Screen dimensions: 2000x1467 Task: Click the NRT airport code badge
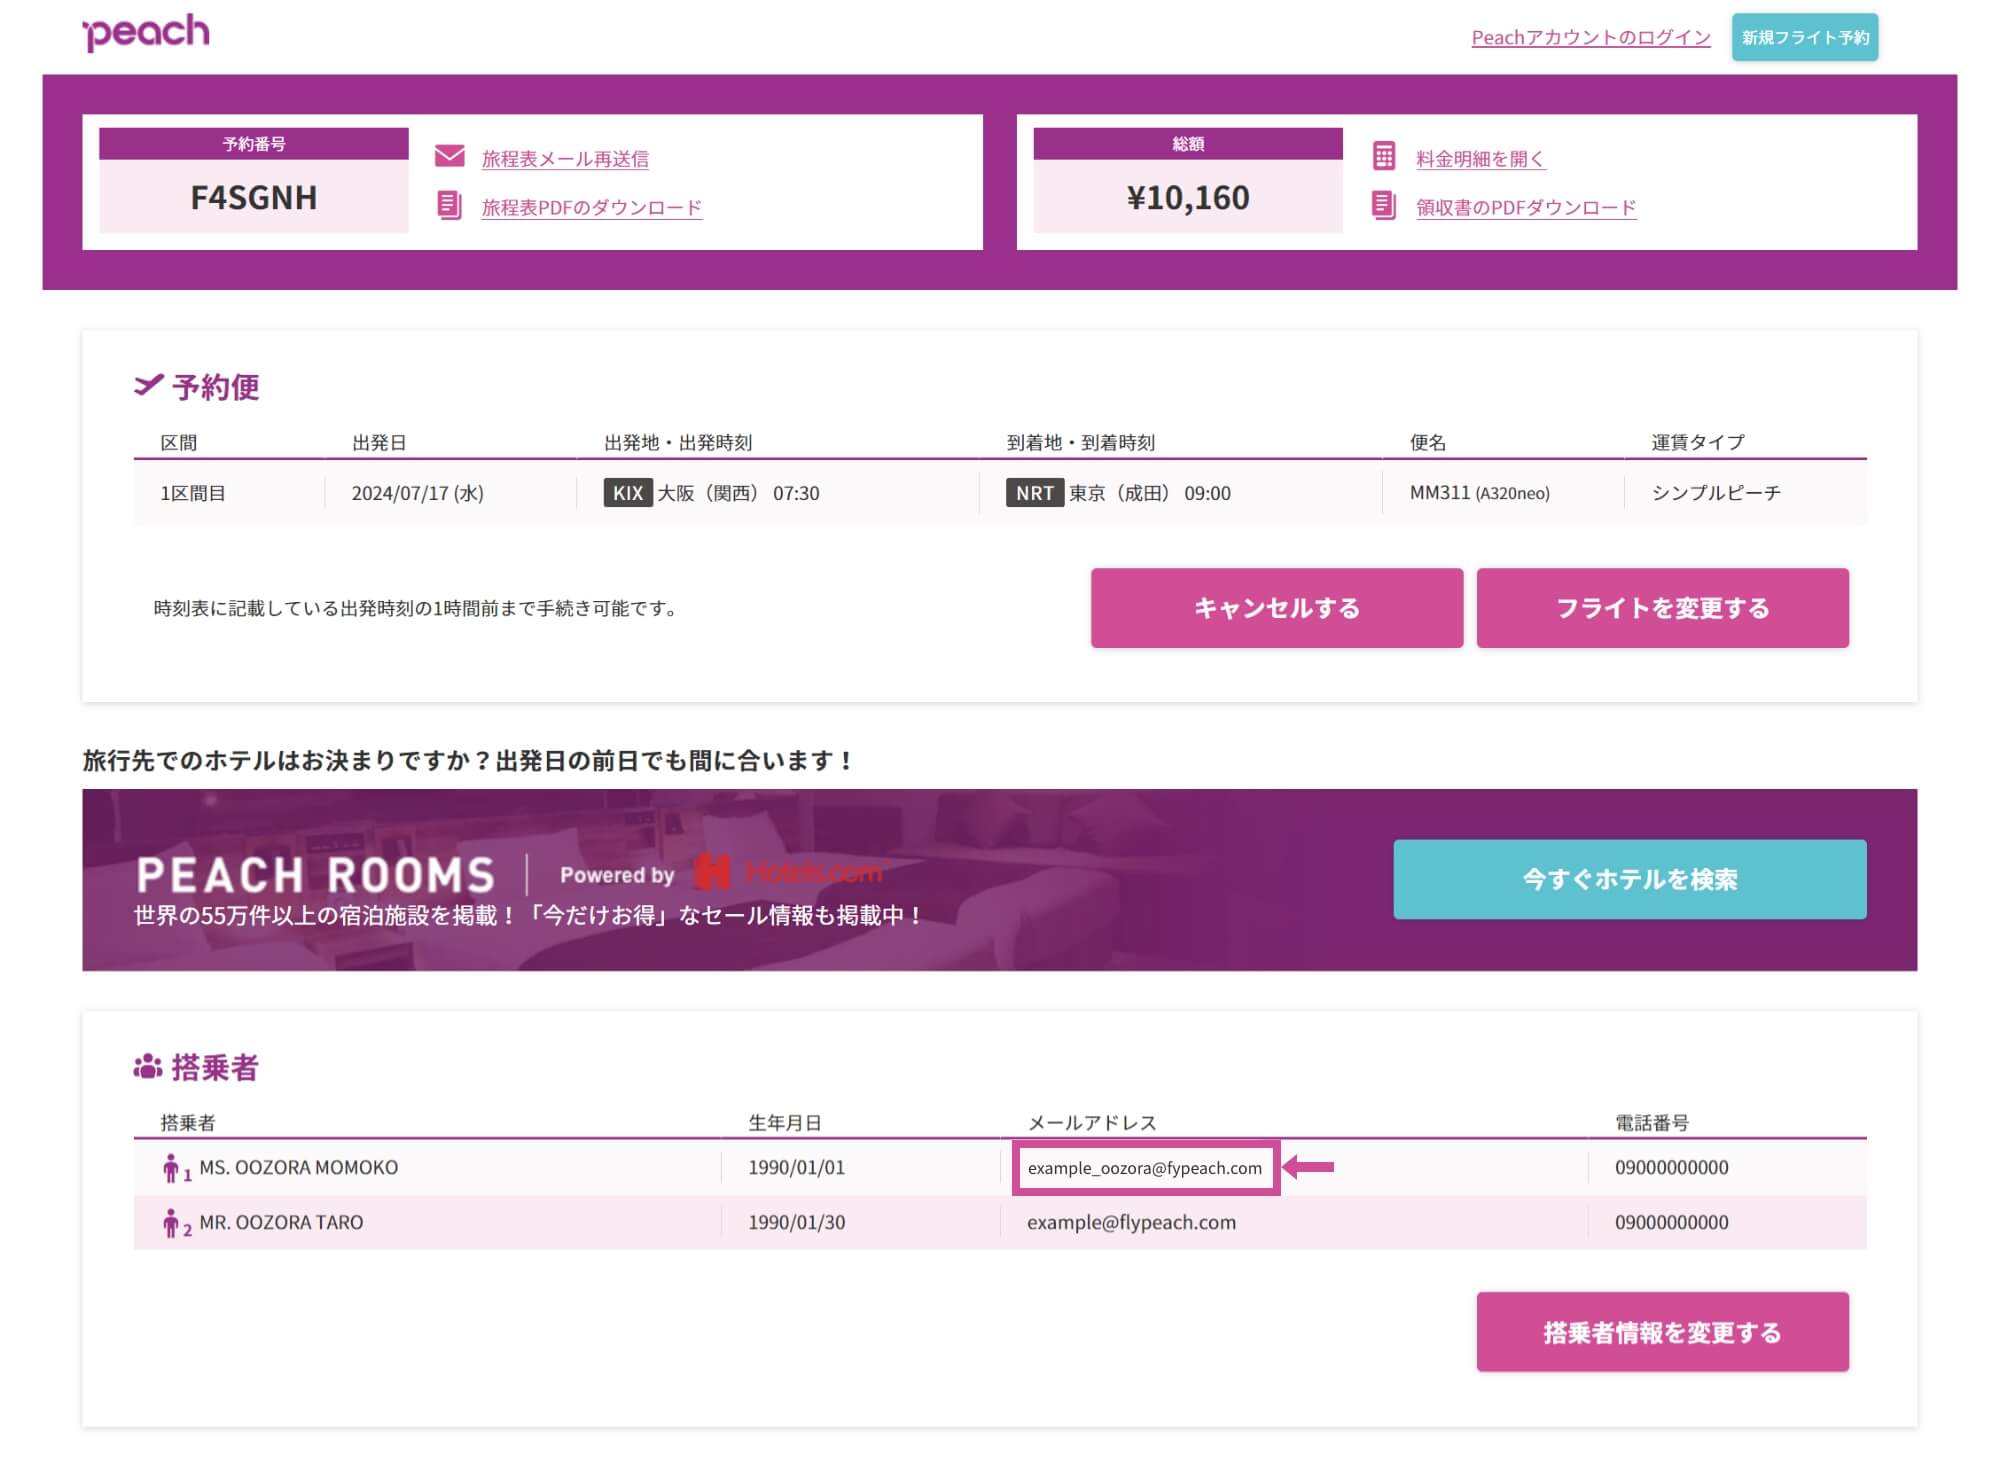[1035, 493]
